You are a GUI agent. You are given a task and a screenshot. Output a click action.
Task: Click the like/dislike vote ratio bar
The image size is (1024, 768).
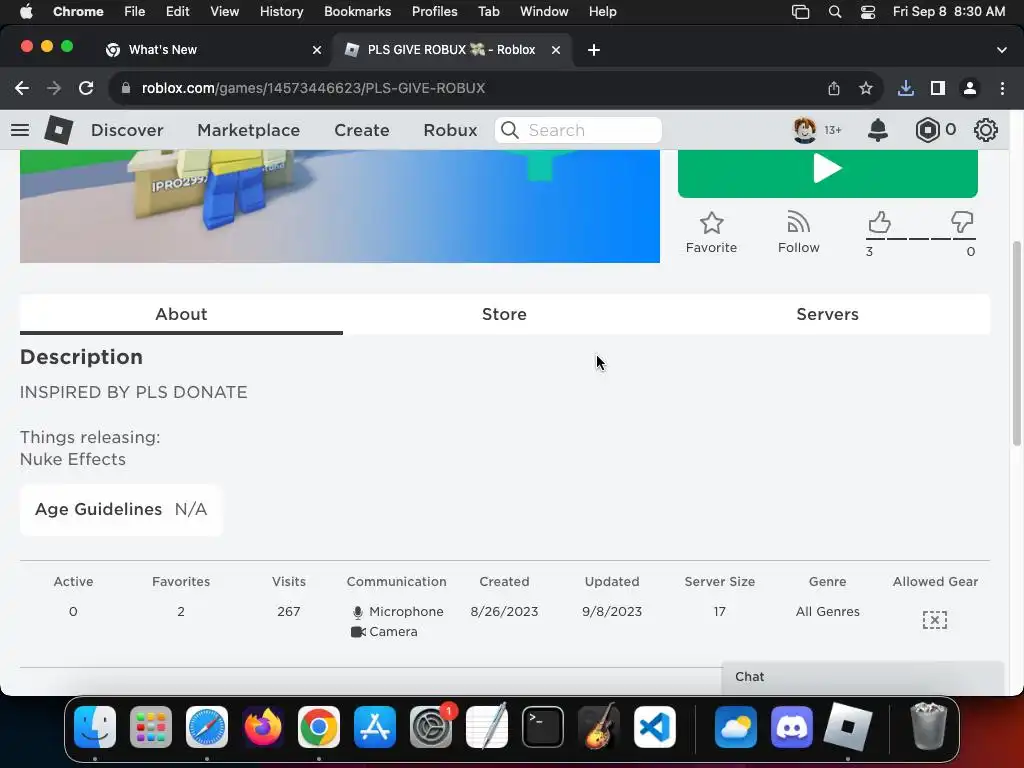921,239
